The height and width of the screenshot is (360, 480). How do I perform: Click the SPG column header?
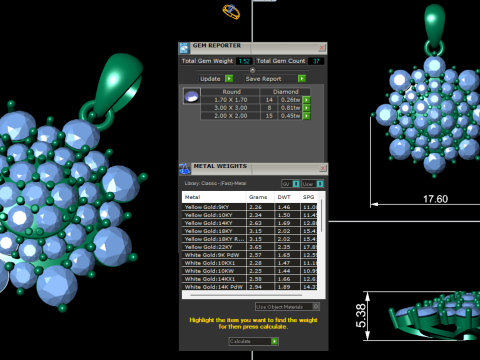(309, 197)
